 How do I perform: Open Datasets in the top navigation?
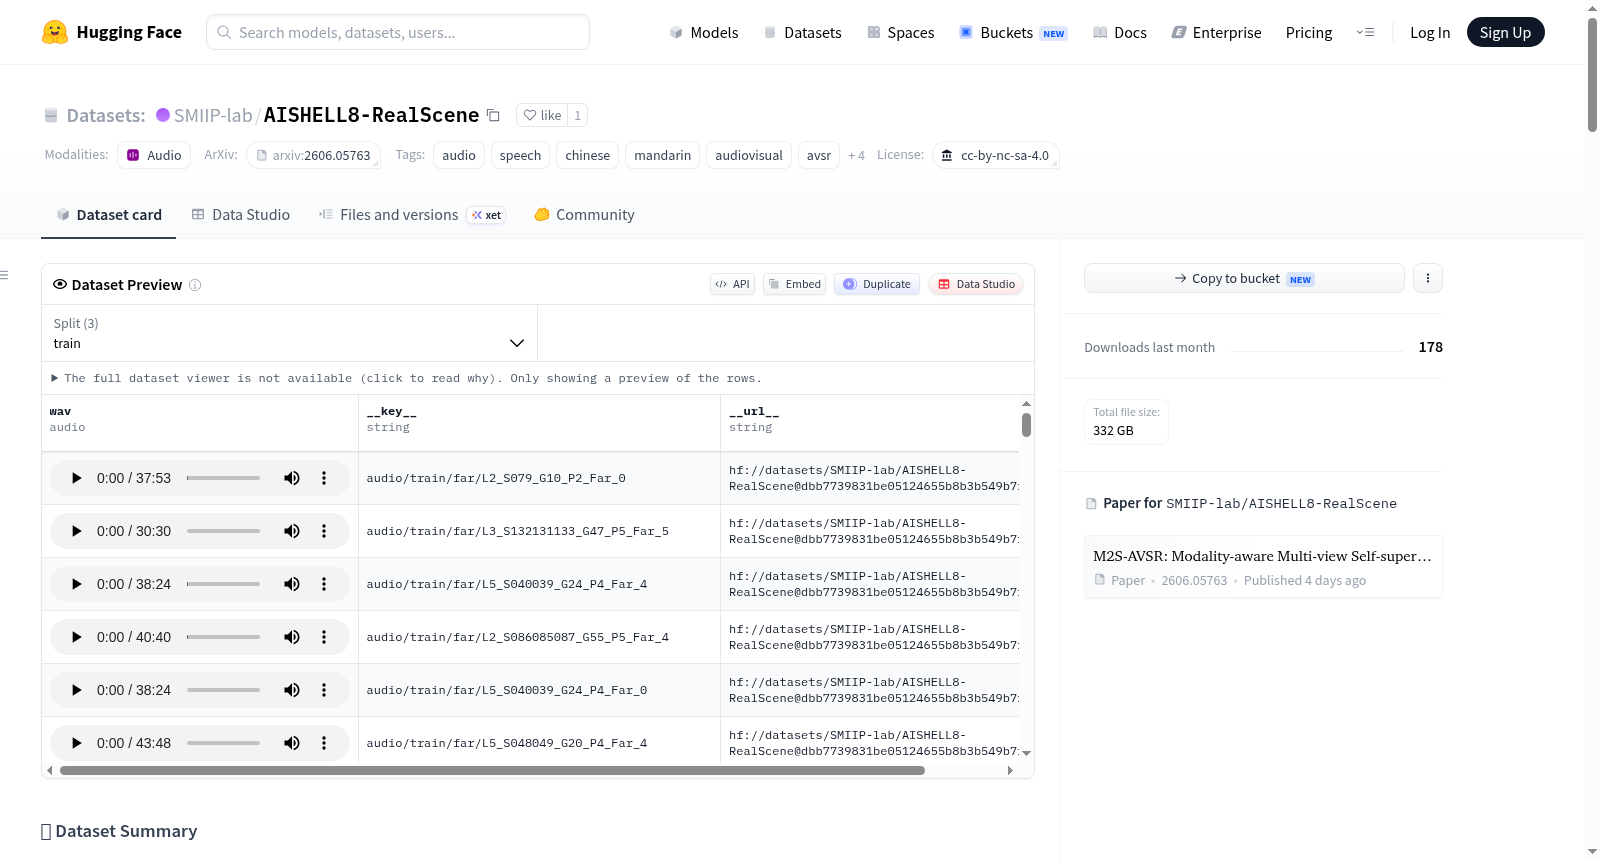coord(803,32)
